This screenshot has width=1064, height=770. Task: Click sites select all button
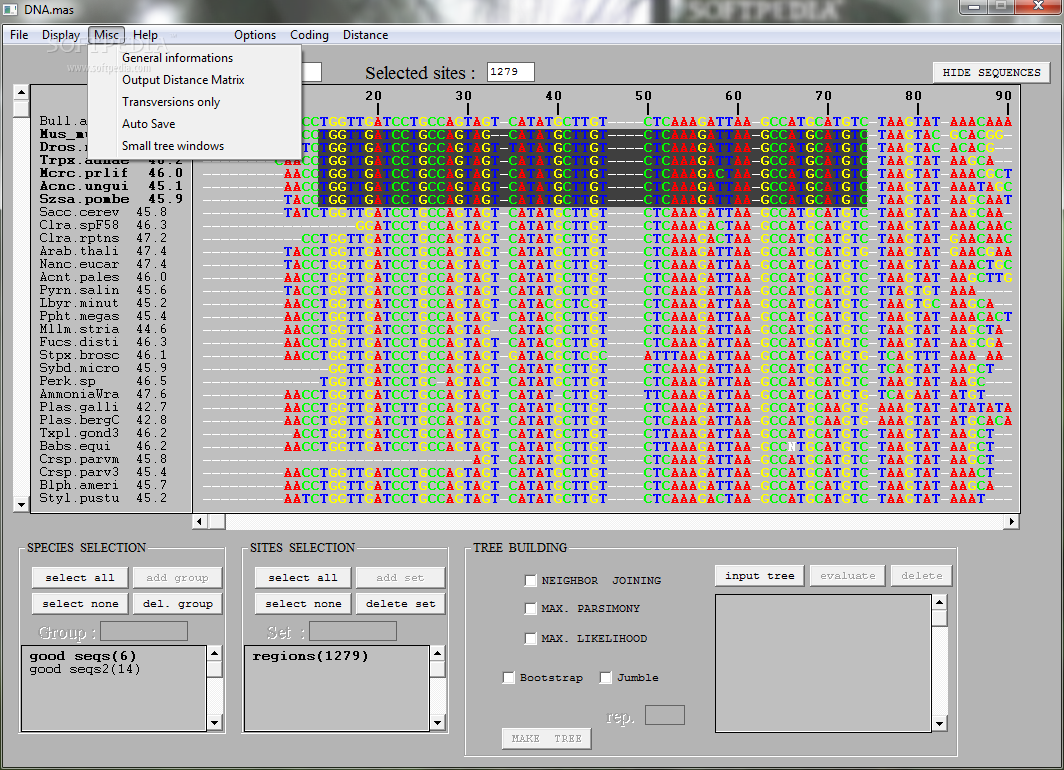point(303,577)
